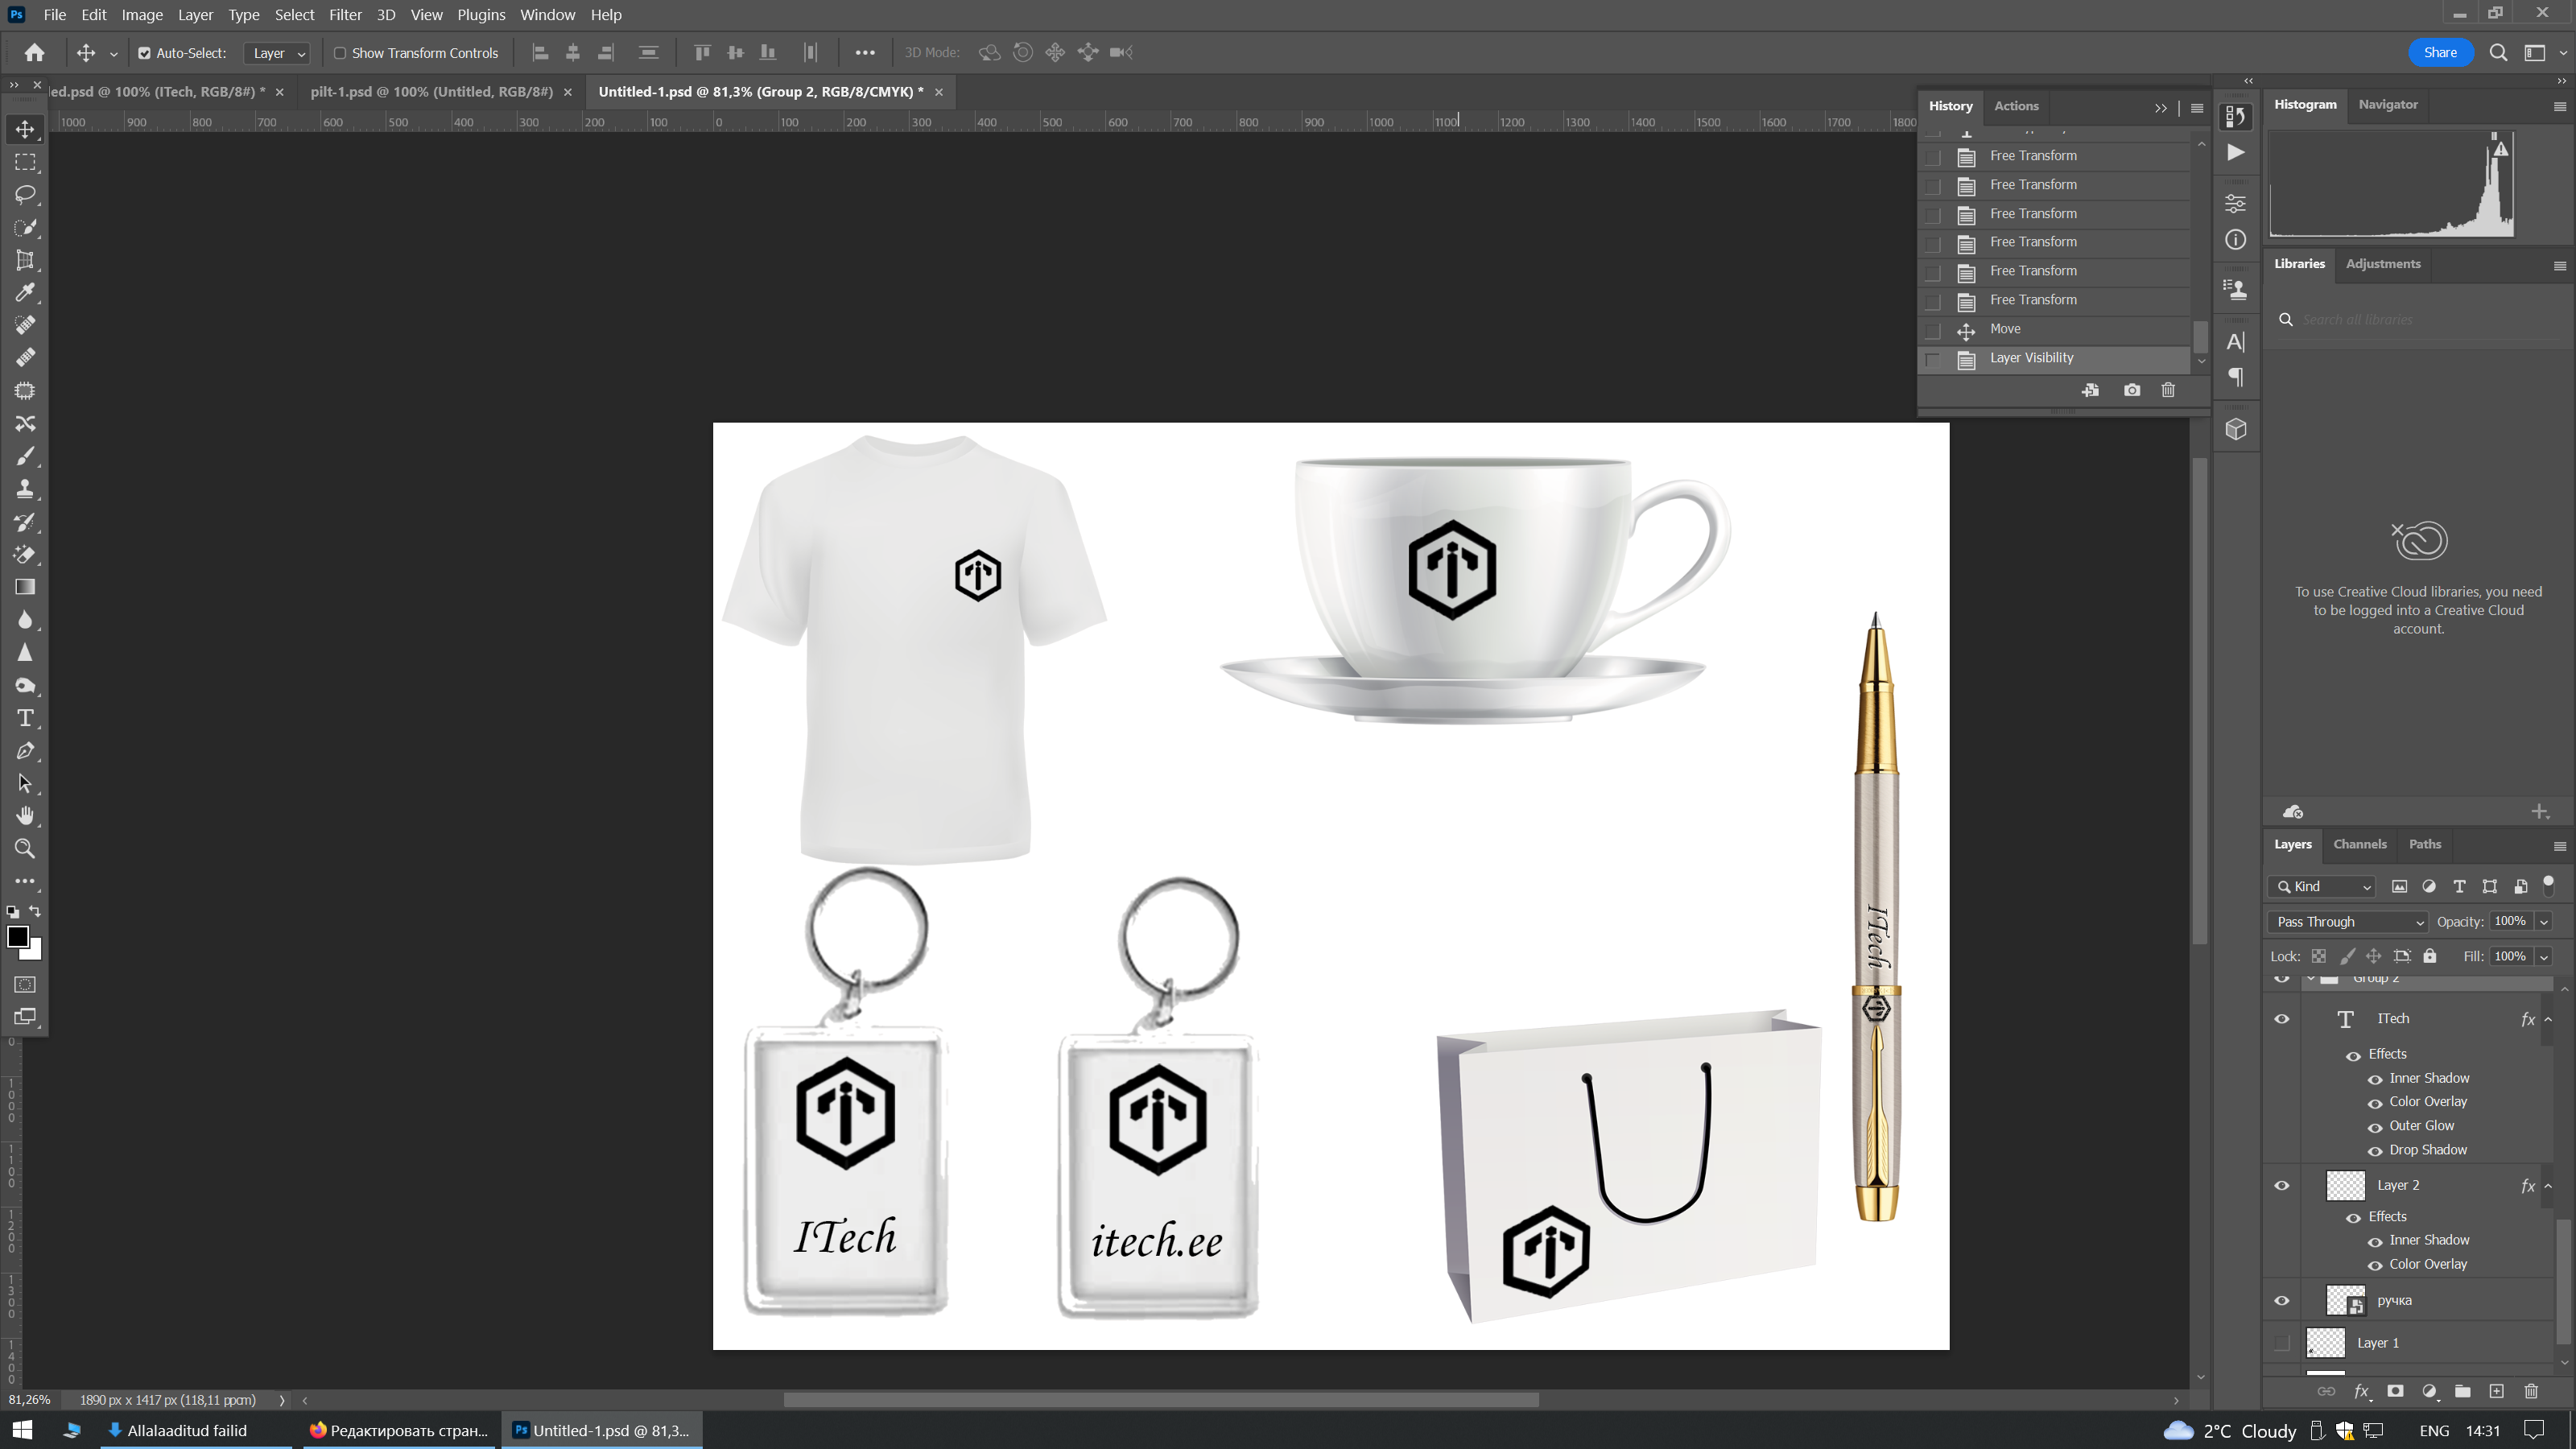Switch to pilt-1.psd document tab
The height and width of the screenshot is (1449, 2576).
pos(431,92)
